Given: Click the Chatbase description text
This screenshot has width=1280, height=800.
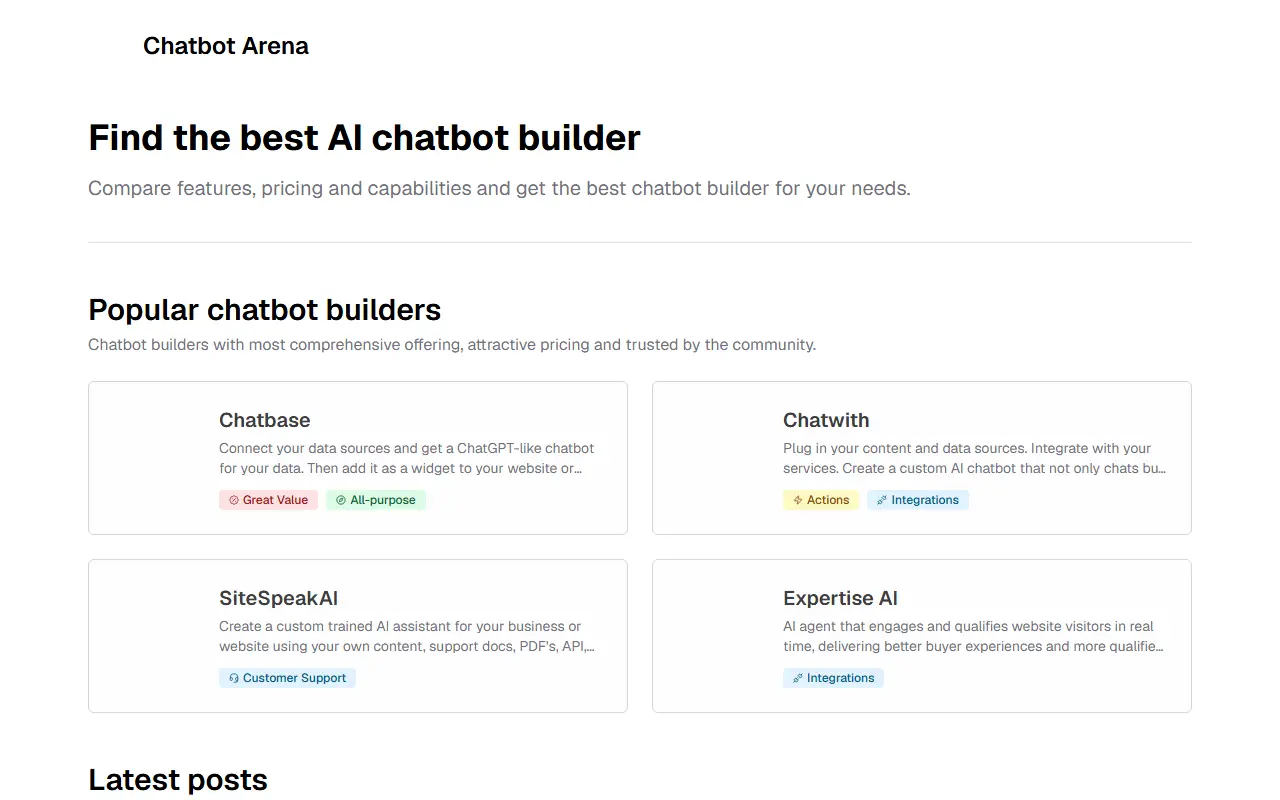Looking at the screenshot, I should point(407,458).
